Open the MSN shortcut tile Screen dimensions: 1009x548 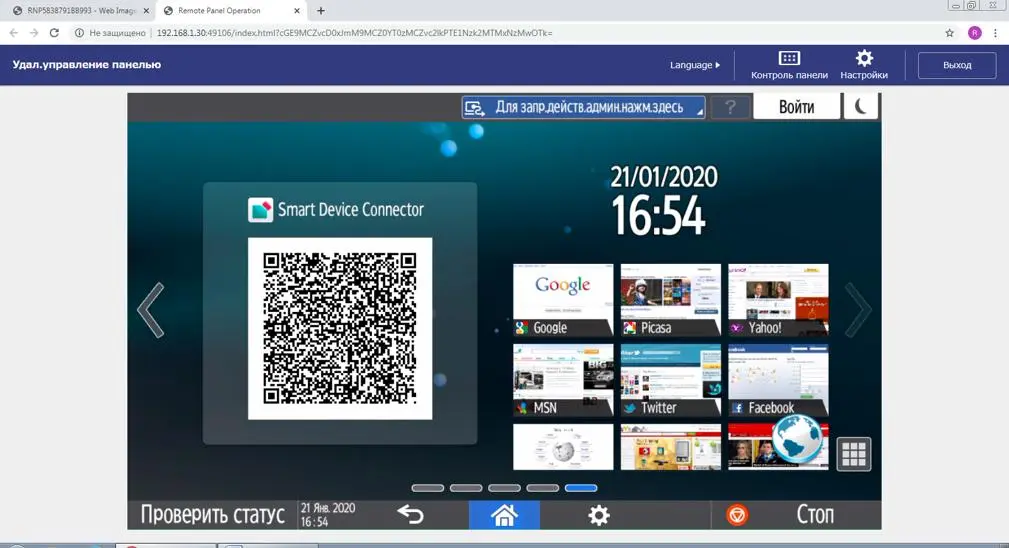pyautogui.click(x=563, y=379)
